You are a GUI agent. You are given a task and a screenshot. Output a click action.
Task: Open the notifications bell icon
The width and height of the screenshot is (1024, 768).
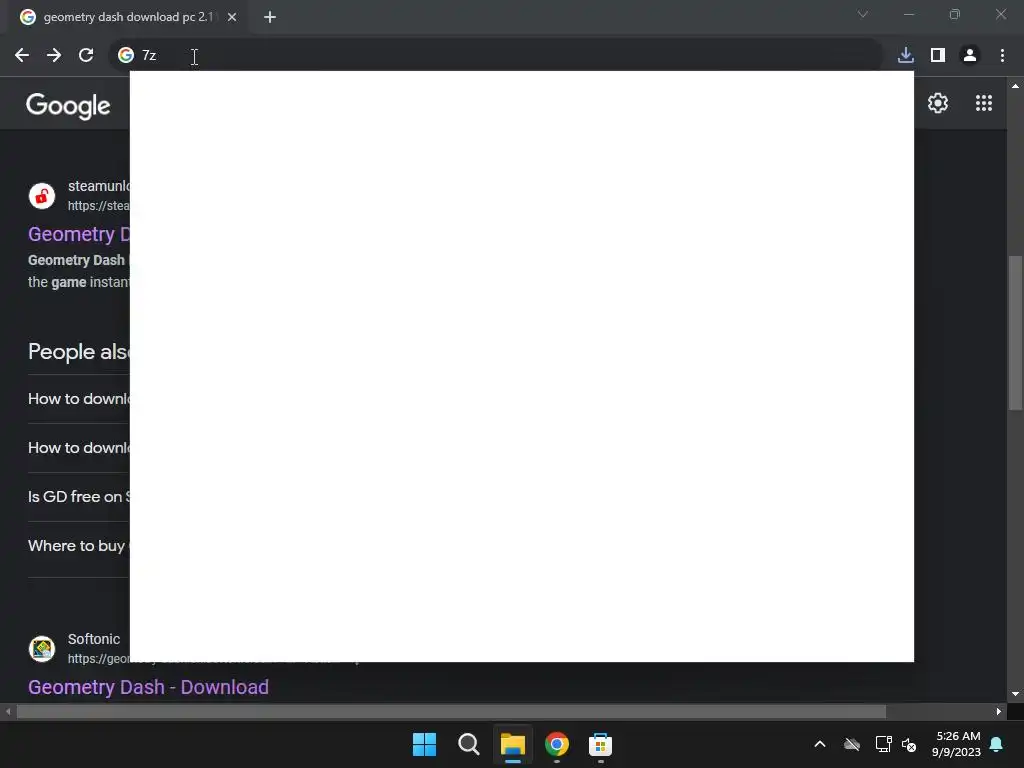pyautogui.click(x=997, y=744)
